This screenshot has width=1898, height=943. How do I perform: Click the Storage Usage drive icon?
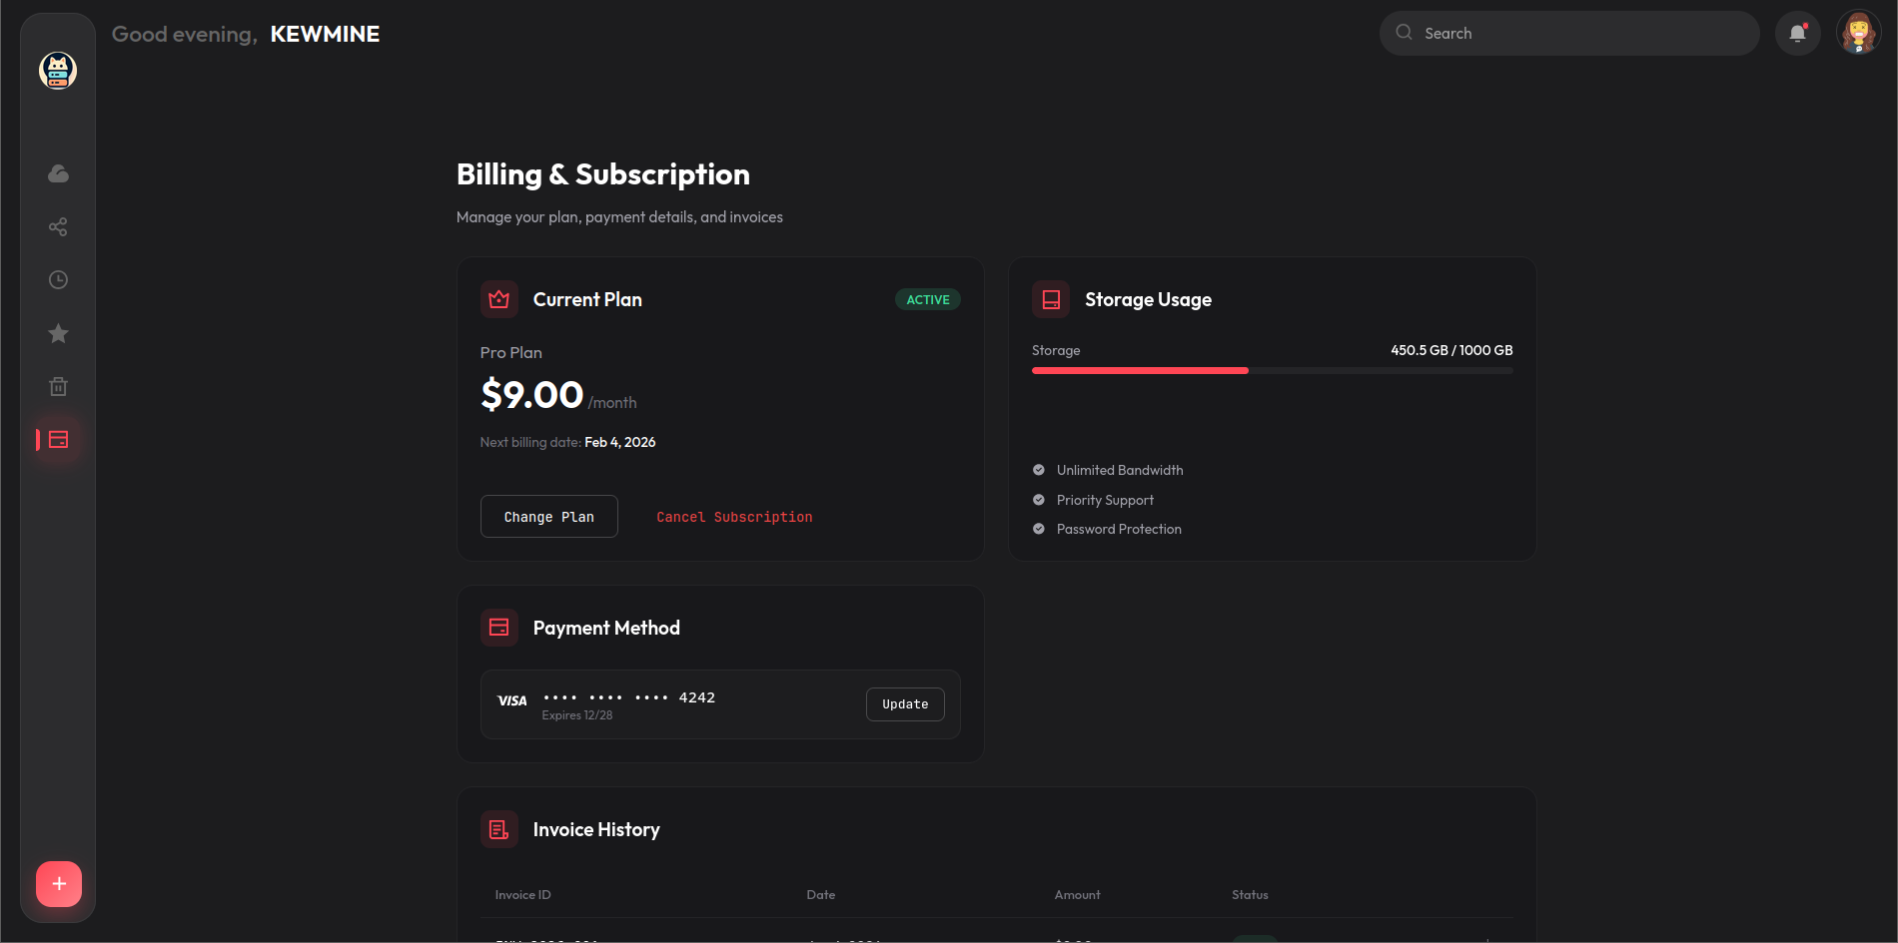(x=1051, y=299)
